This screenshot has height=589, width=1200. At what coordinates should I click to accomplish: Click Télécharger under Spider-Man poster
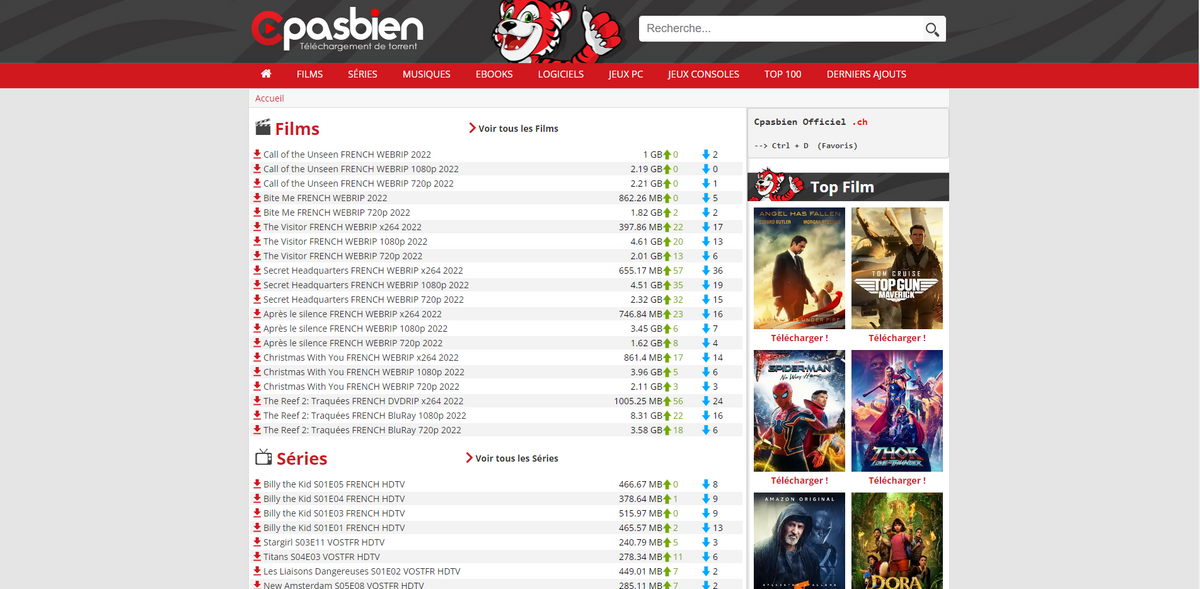click(x=799, y=480)
